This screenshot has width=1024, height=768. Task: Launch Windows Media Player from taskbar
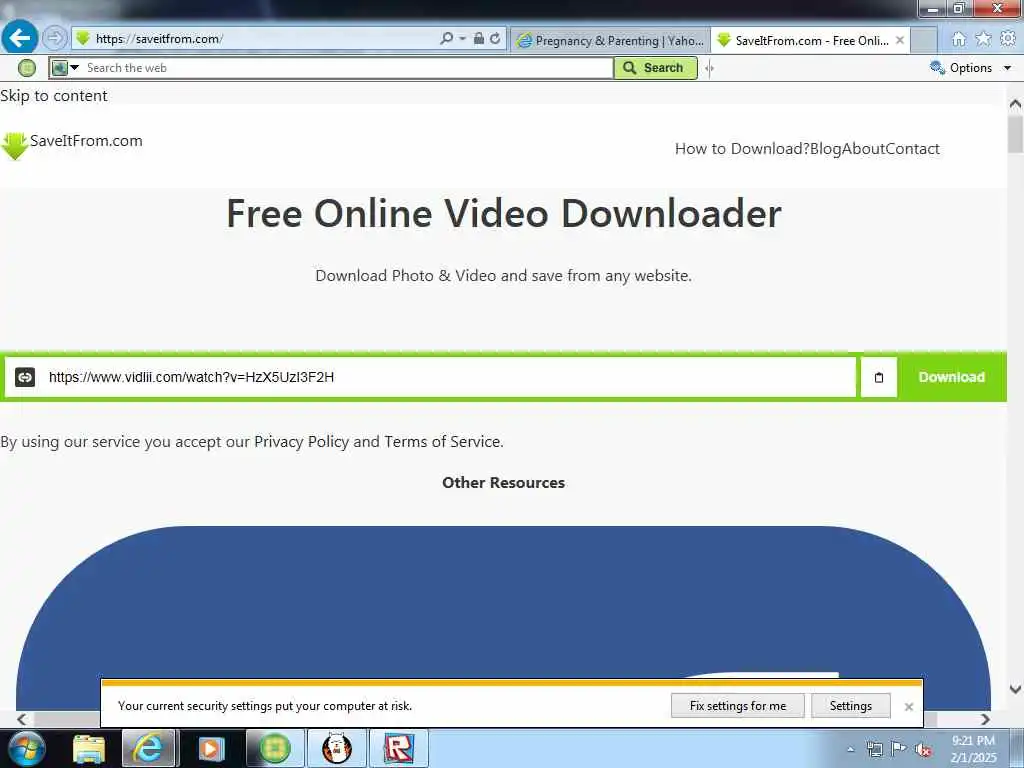[210, 748]
